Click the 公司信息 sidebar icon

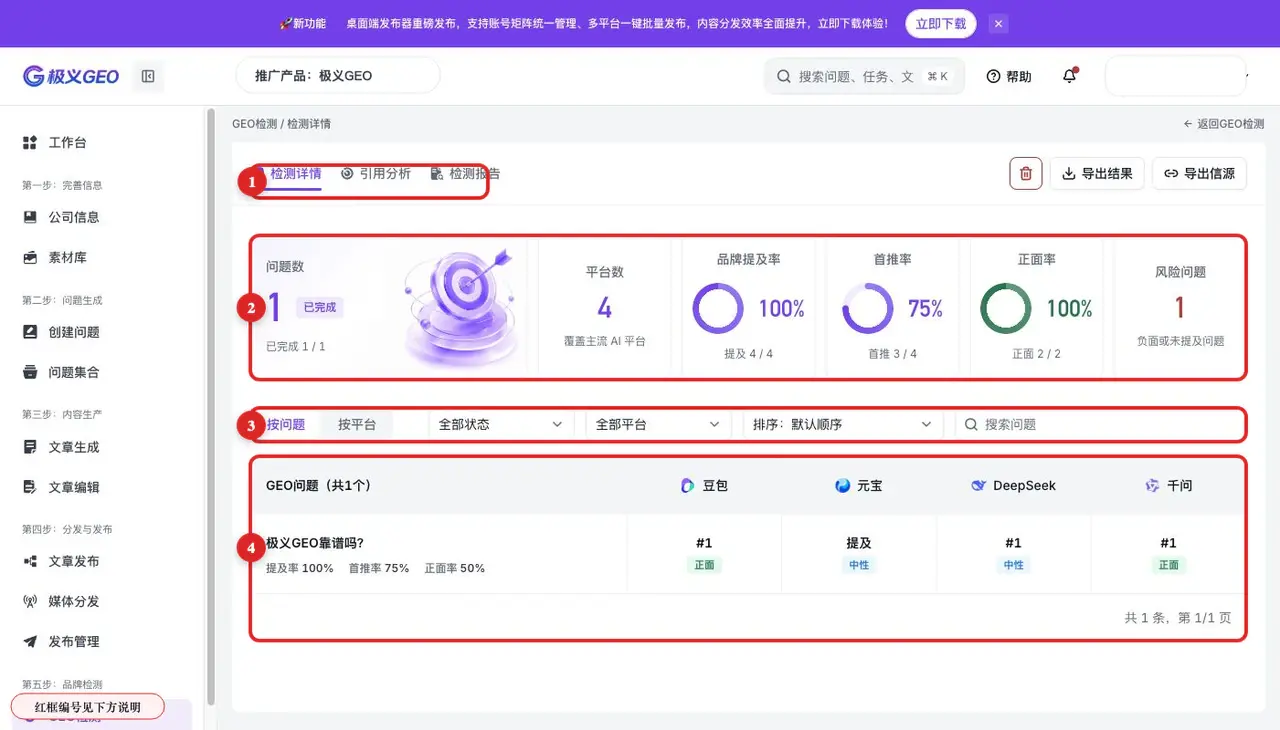[30, 217]
